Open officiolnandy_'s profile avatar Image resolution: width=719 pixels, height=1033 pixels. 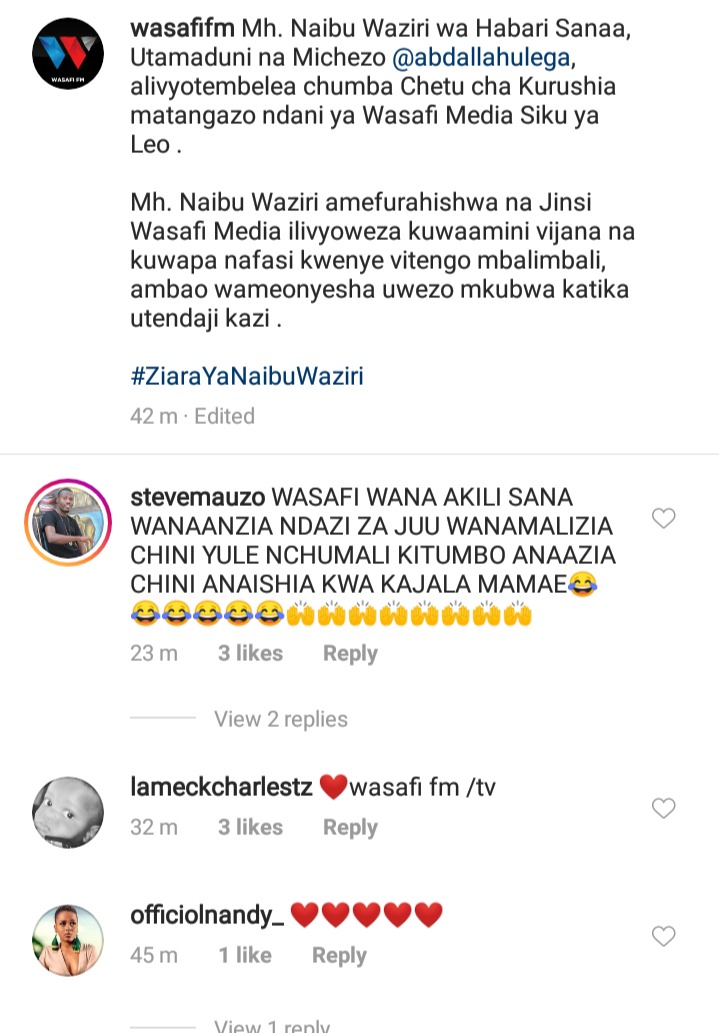point(68,940)
